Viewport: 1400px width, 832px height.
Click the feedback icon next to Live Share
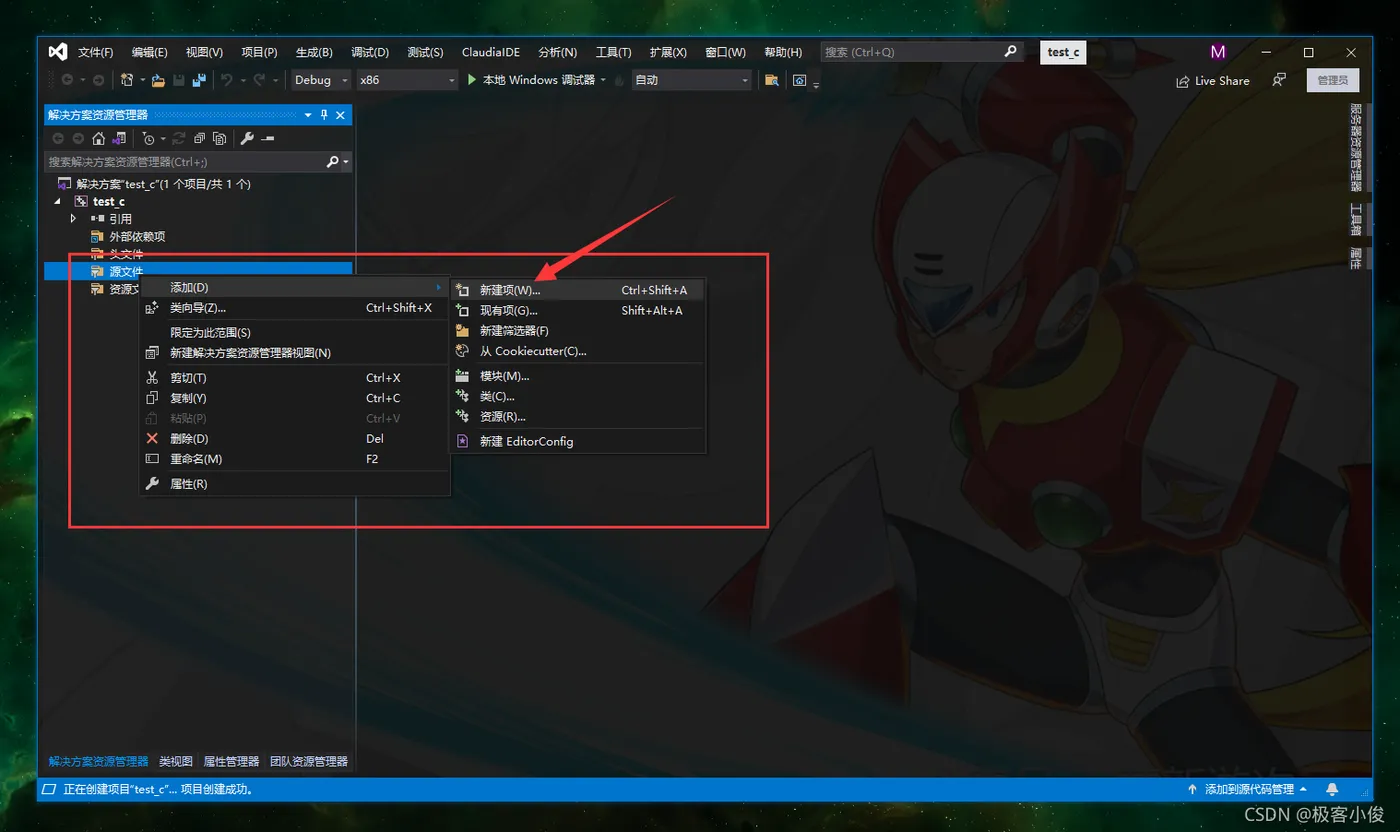pyautogui.click(x=1279, y=80)
